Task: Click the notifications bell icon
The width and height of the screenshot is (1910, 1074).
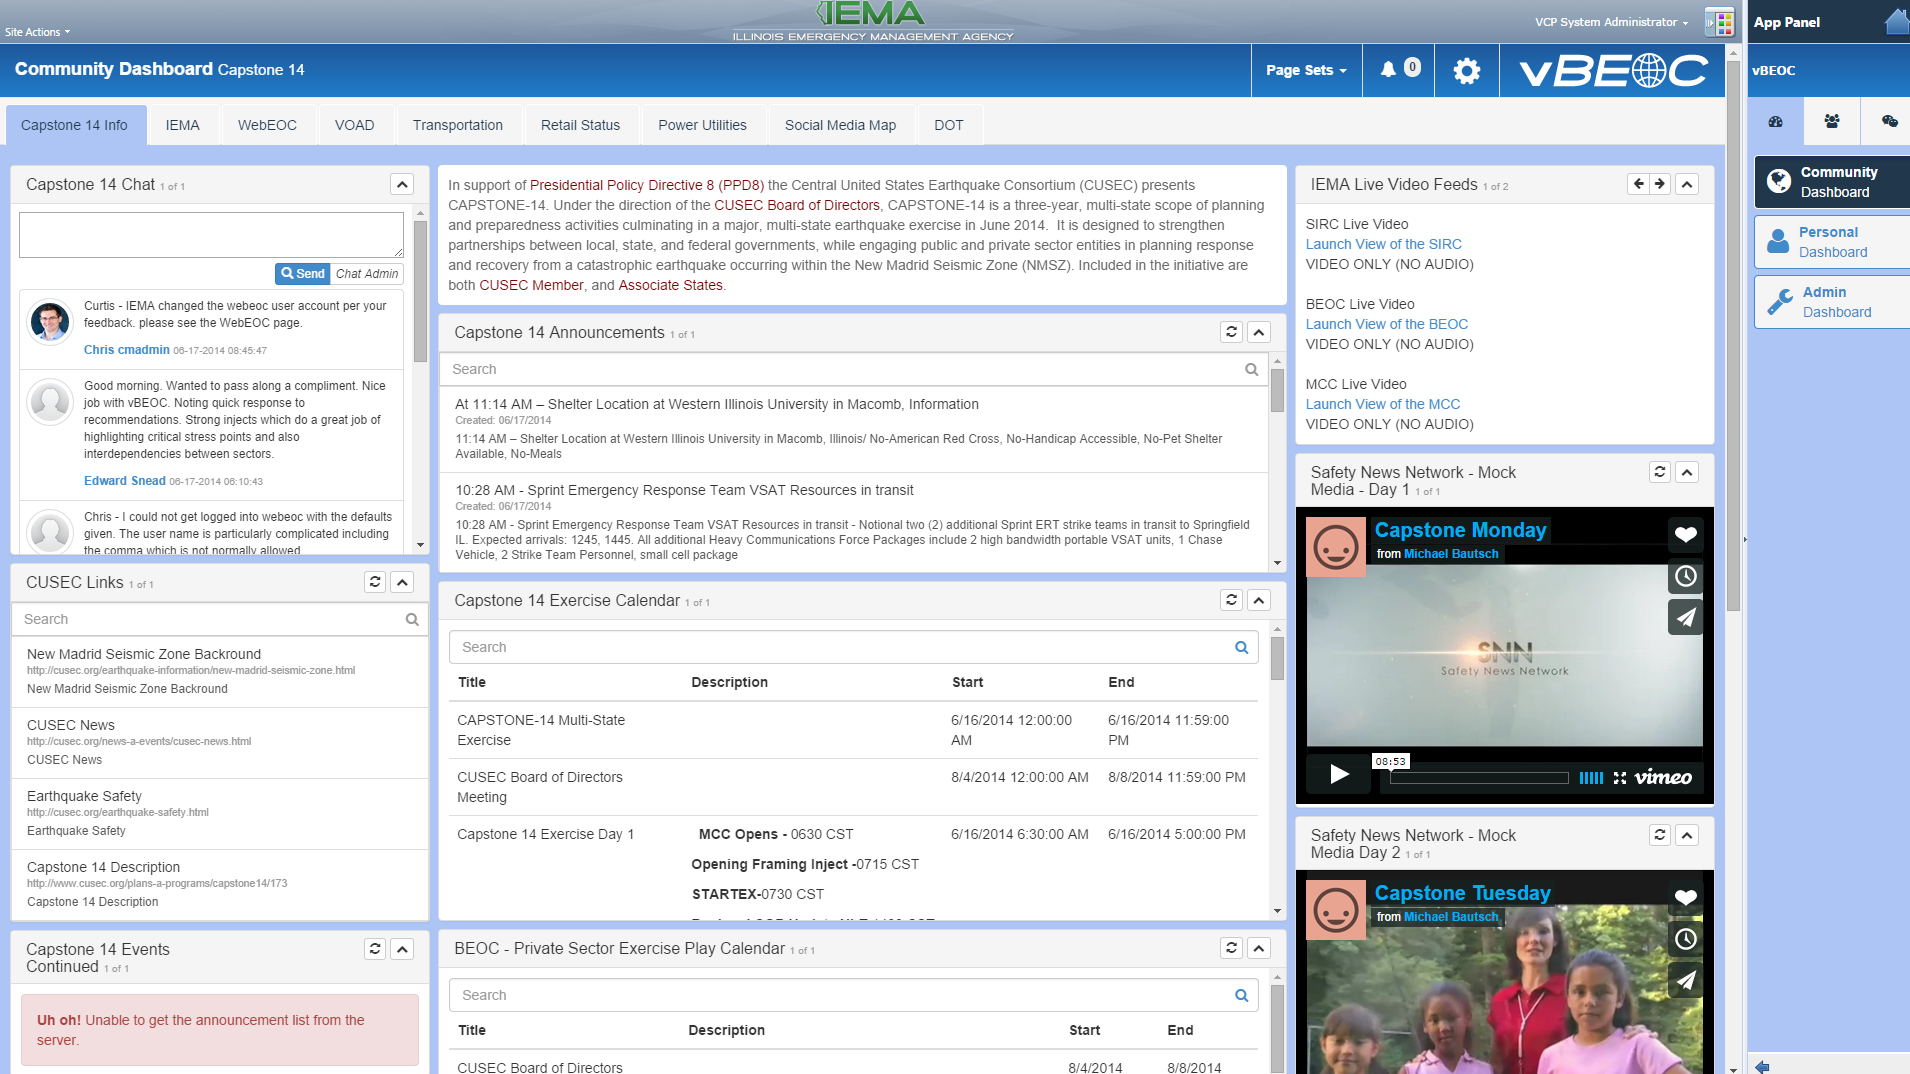Action: click(x=1389, y=70)
